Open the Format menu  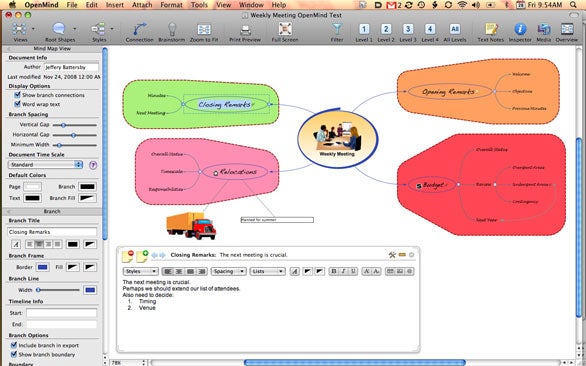(170, 5)
